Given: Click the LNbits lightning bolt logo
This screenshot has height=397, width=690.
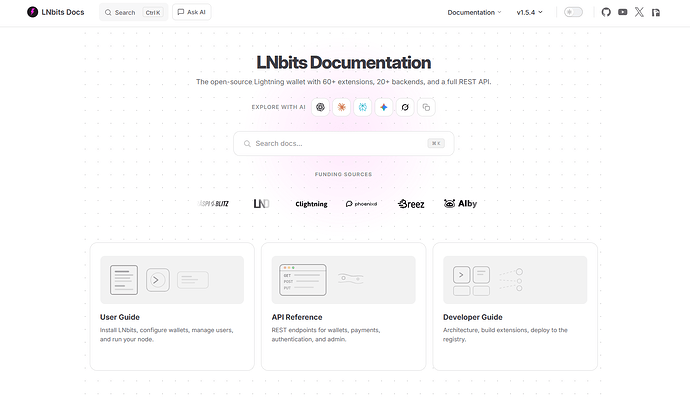Looking at the screenshot, I should click(33, 12).
